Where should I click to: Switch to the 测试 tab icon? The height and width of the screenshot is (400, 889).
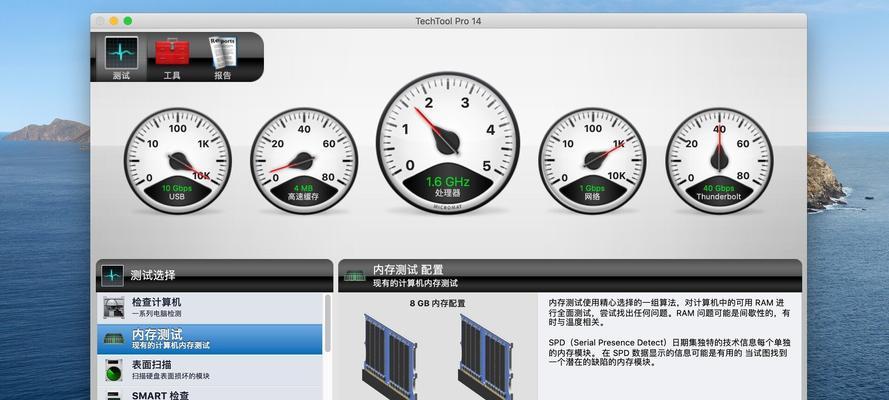pyautogui.click(x=121, y=57)
